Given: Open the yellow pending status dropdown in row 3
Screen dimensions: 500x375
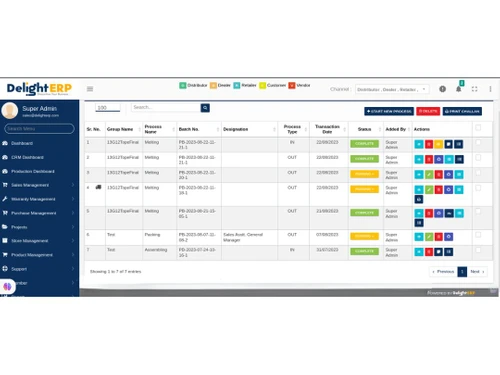Looking at the screenshot, I should click(x=364, y=174).
